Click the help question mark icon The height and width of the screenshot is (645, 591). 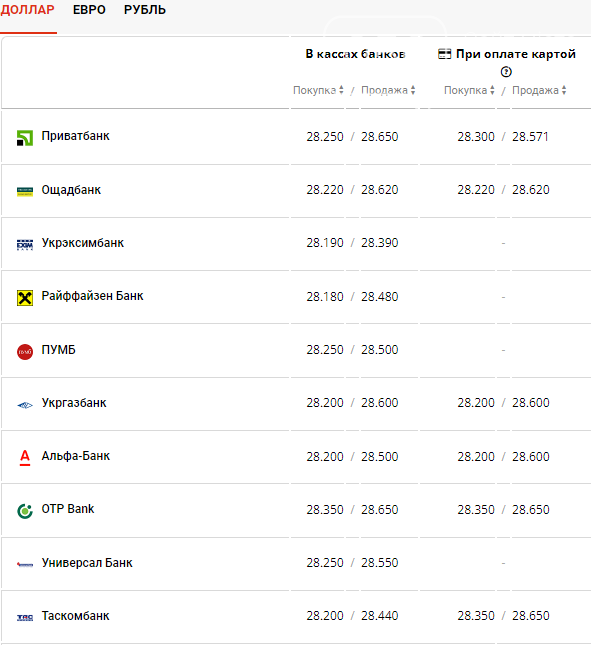506,72
